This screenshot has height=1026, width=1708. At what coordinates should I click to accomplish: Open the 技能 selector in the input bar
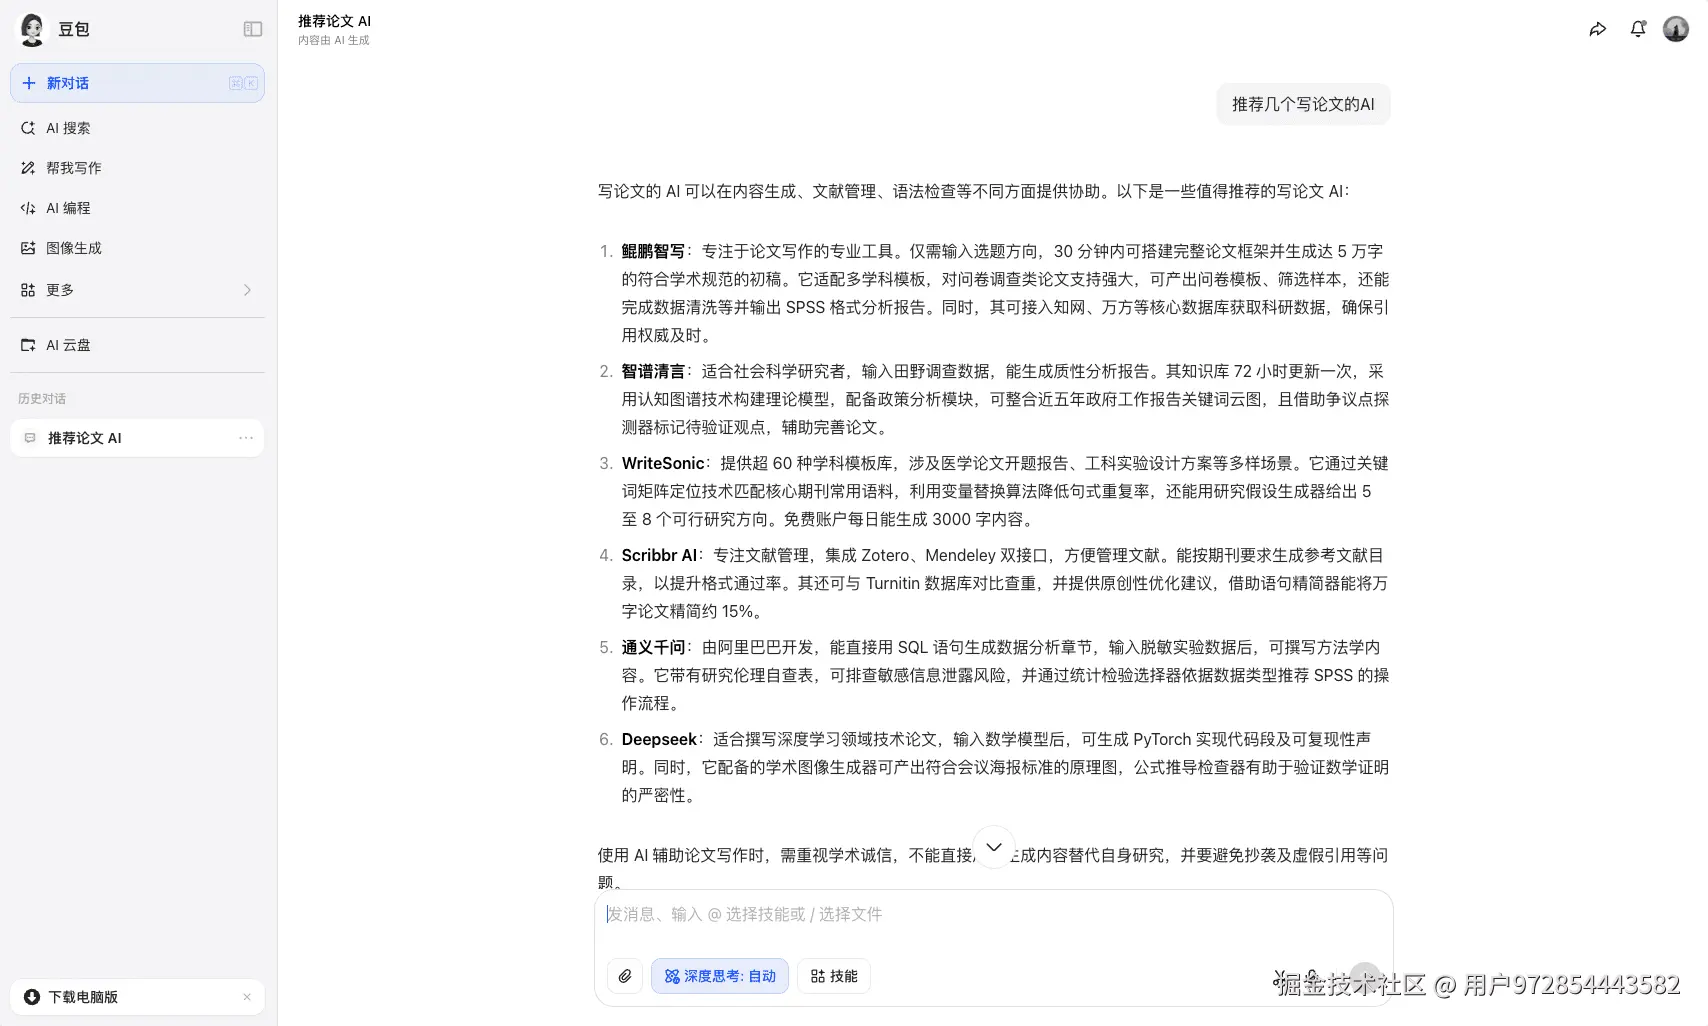(834, 976)
